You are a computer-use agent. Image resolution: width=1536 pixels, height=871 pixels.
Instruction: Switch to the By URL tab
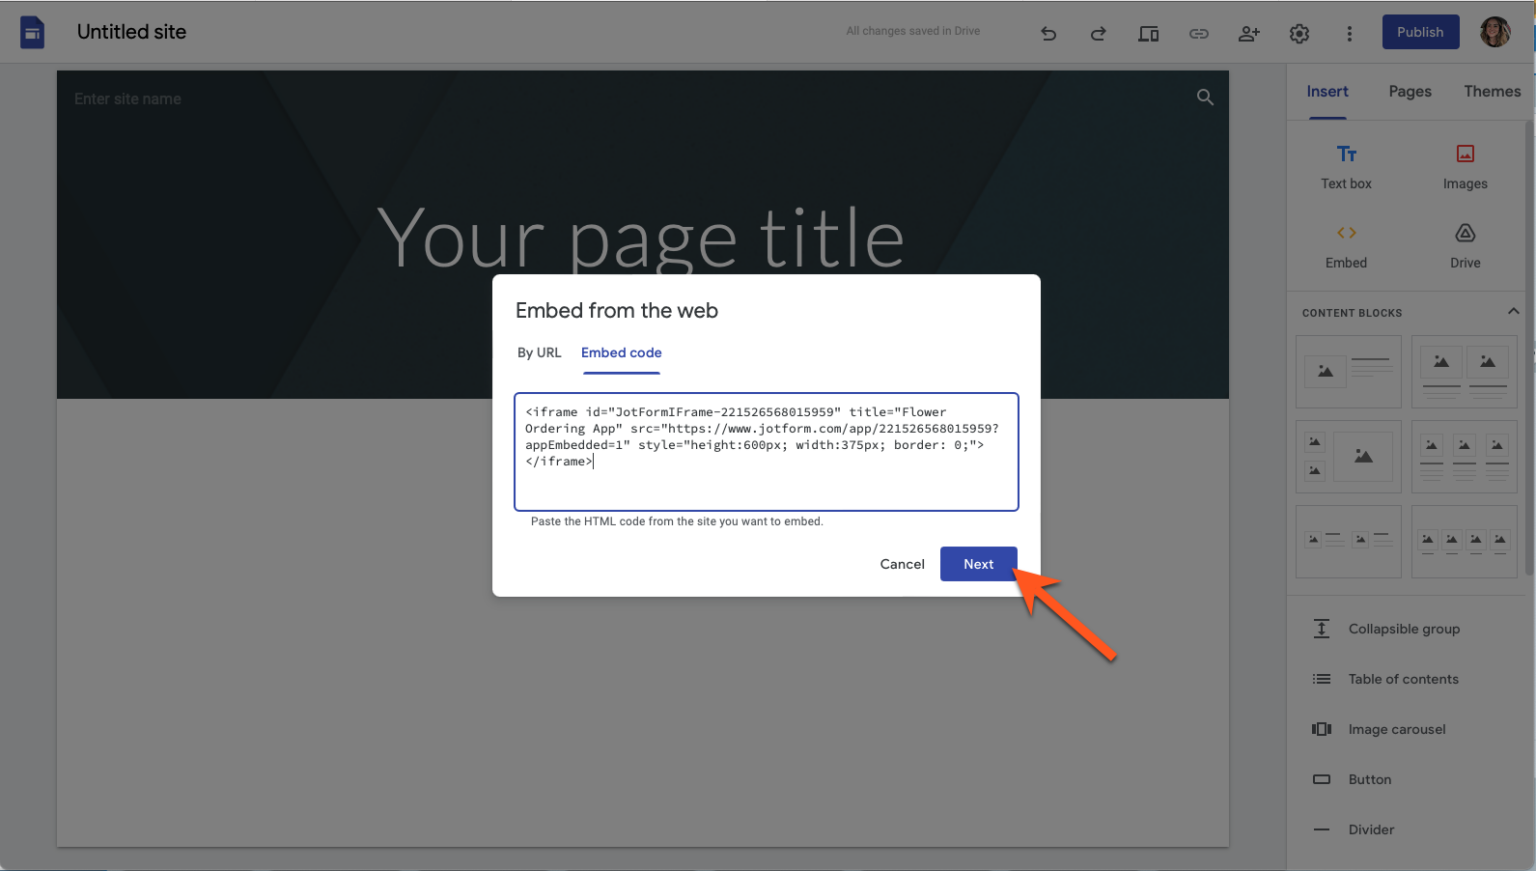(539, 352)
